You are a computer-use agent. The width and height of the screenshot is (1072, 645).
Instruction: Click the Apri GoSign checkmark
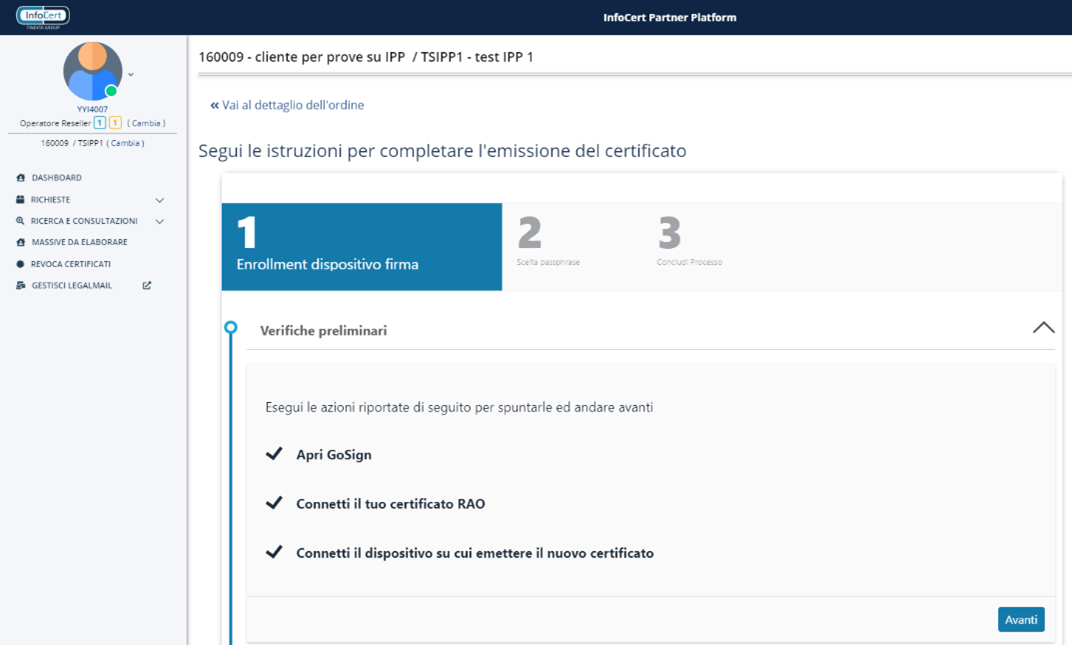click(x=274, y=453)
